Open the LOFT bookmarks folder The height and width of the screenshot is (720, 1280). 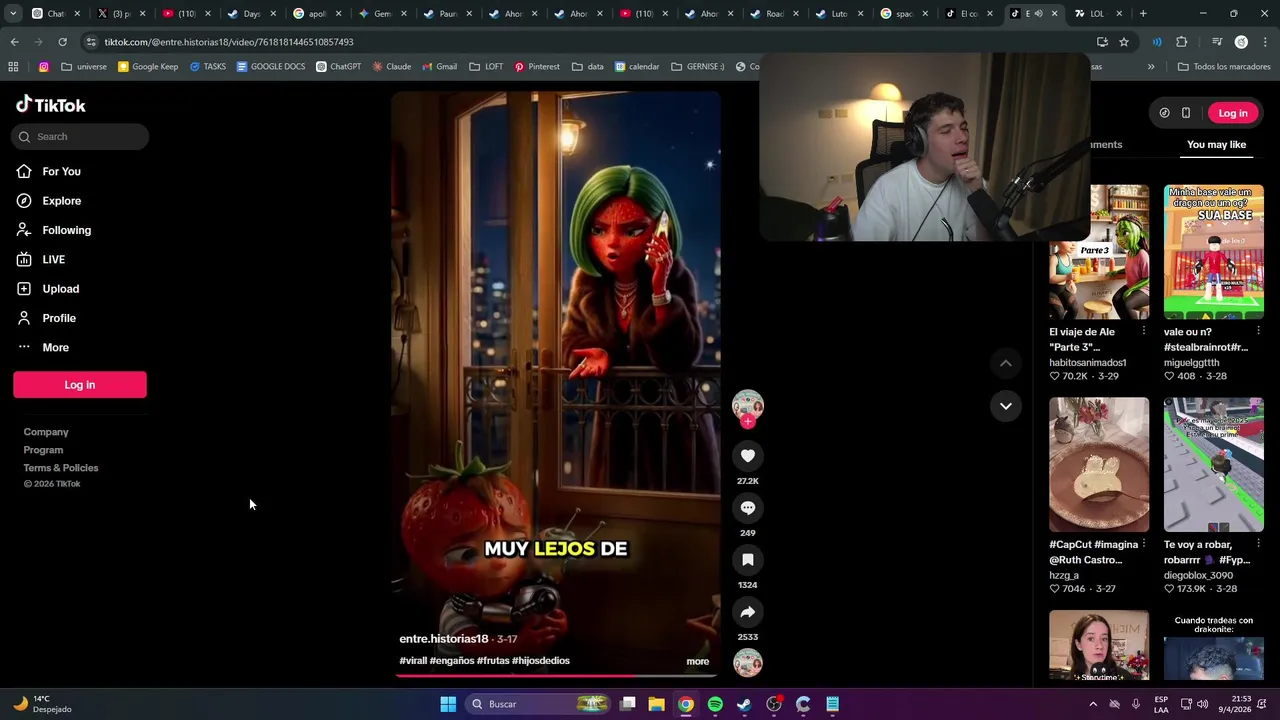click(x=486, y=67)
